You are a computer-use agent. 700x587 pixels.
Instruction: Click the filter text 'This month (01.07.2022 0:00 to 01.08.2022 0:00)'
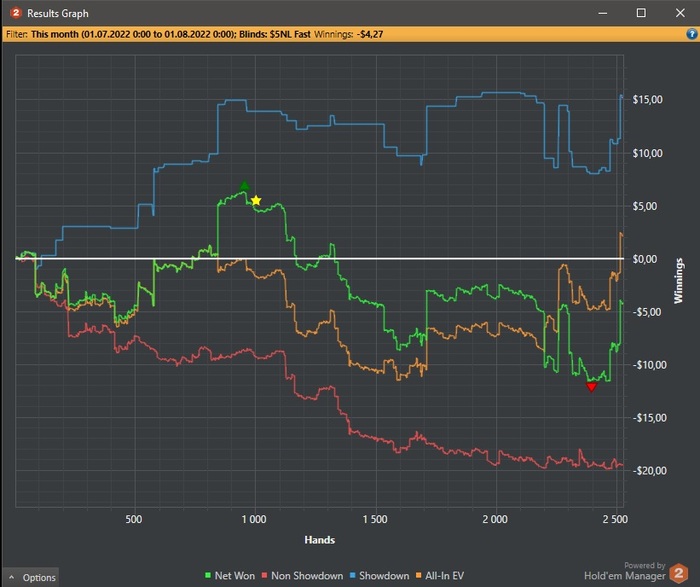point(133,34)
